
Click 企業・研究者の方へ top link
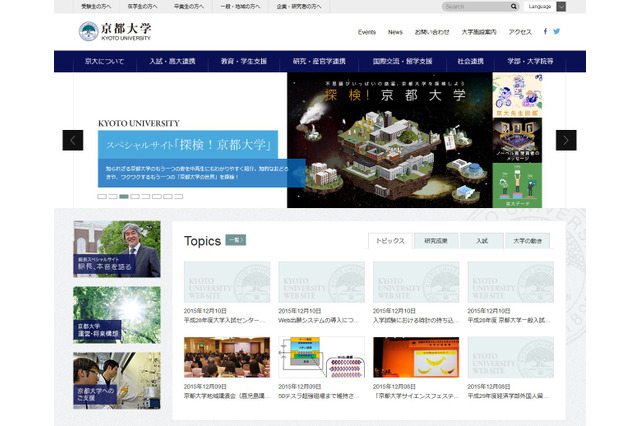299,7
